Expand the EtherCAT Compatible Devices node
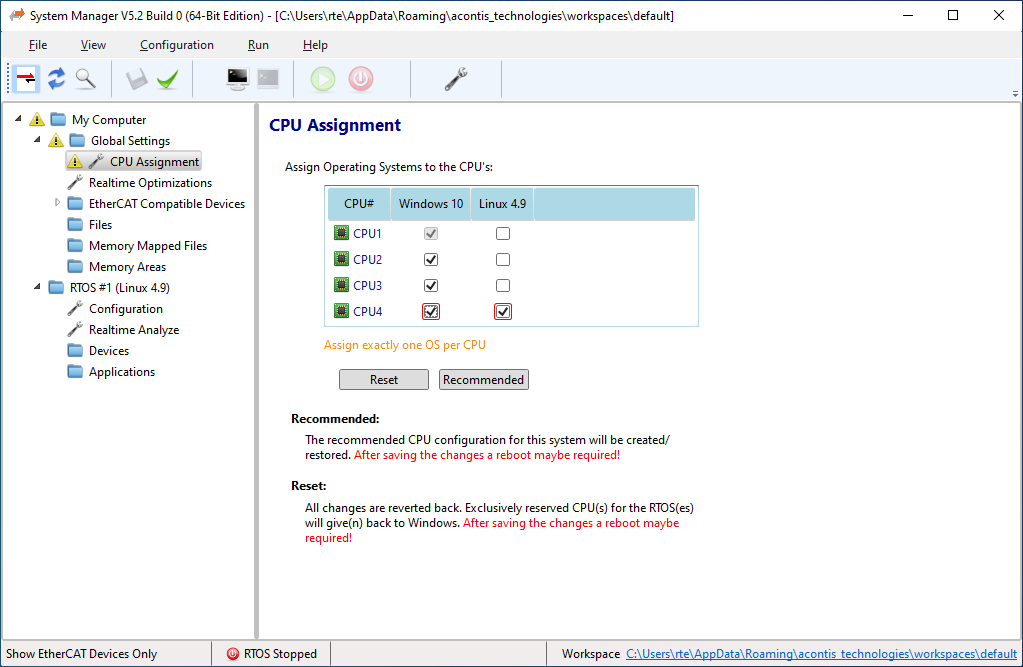Image resolution: width=1023 pixels, height=667 pixels. [x=58, y=203]
